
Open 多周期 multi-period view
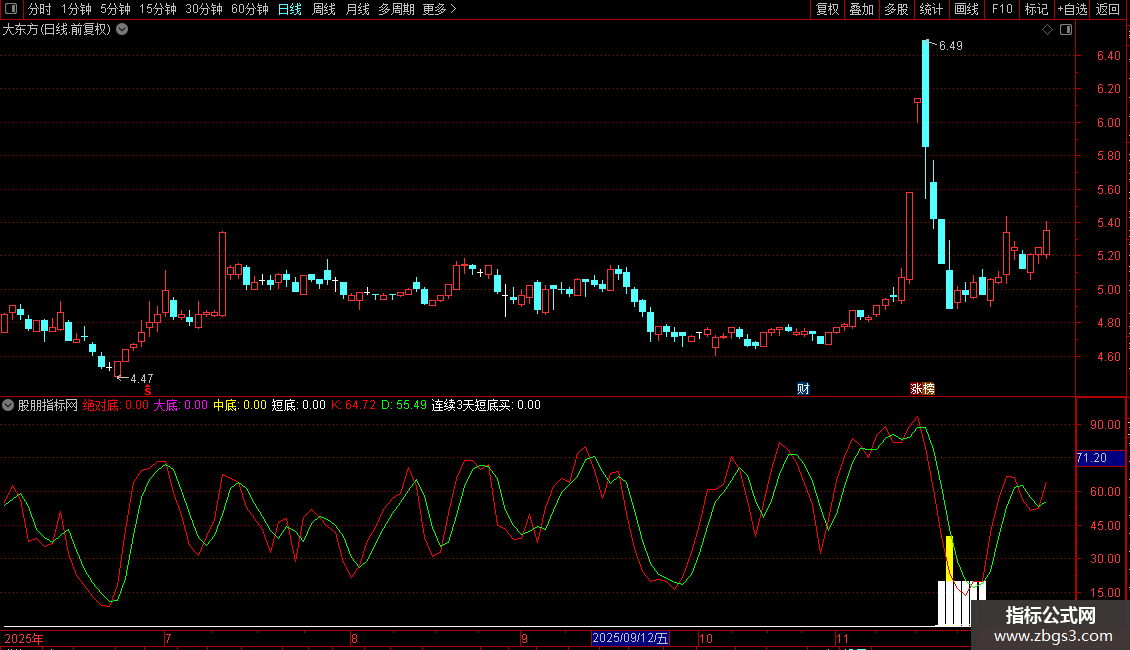tap(396, 9)
